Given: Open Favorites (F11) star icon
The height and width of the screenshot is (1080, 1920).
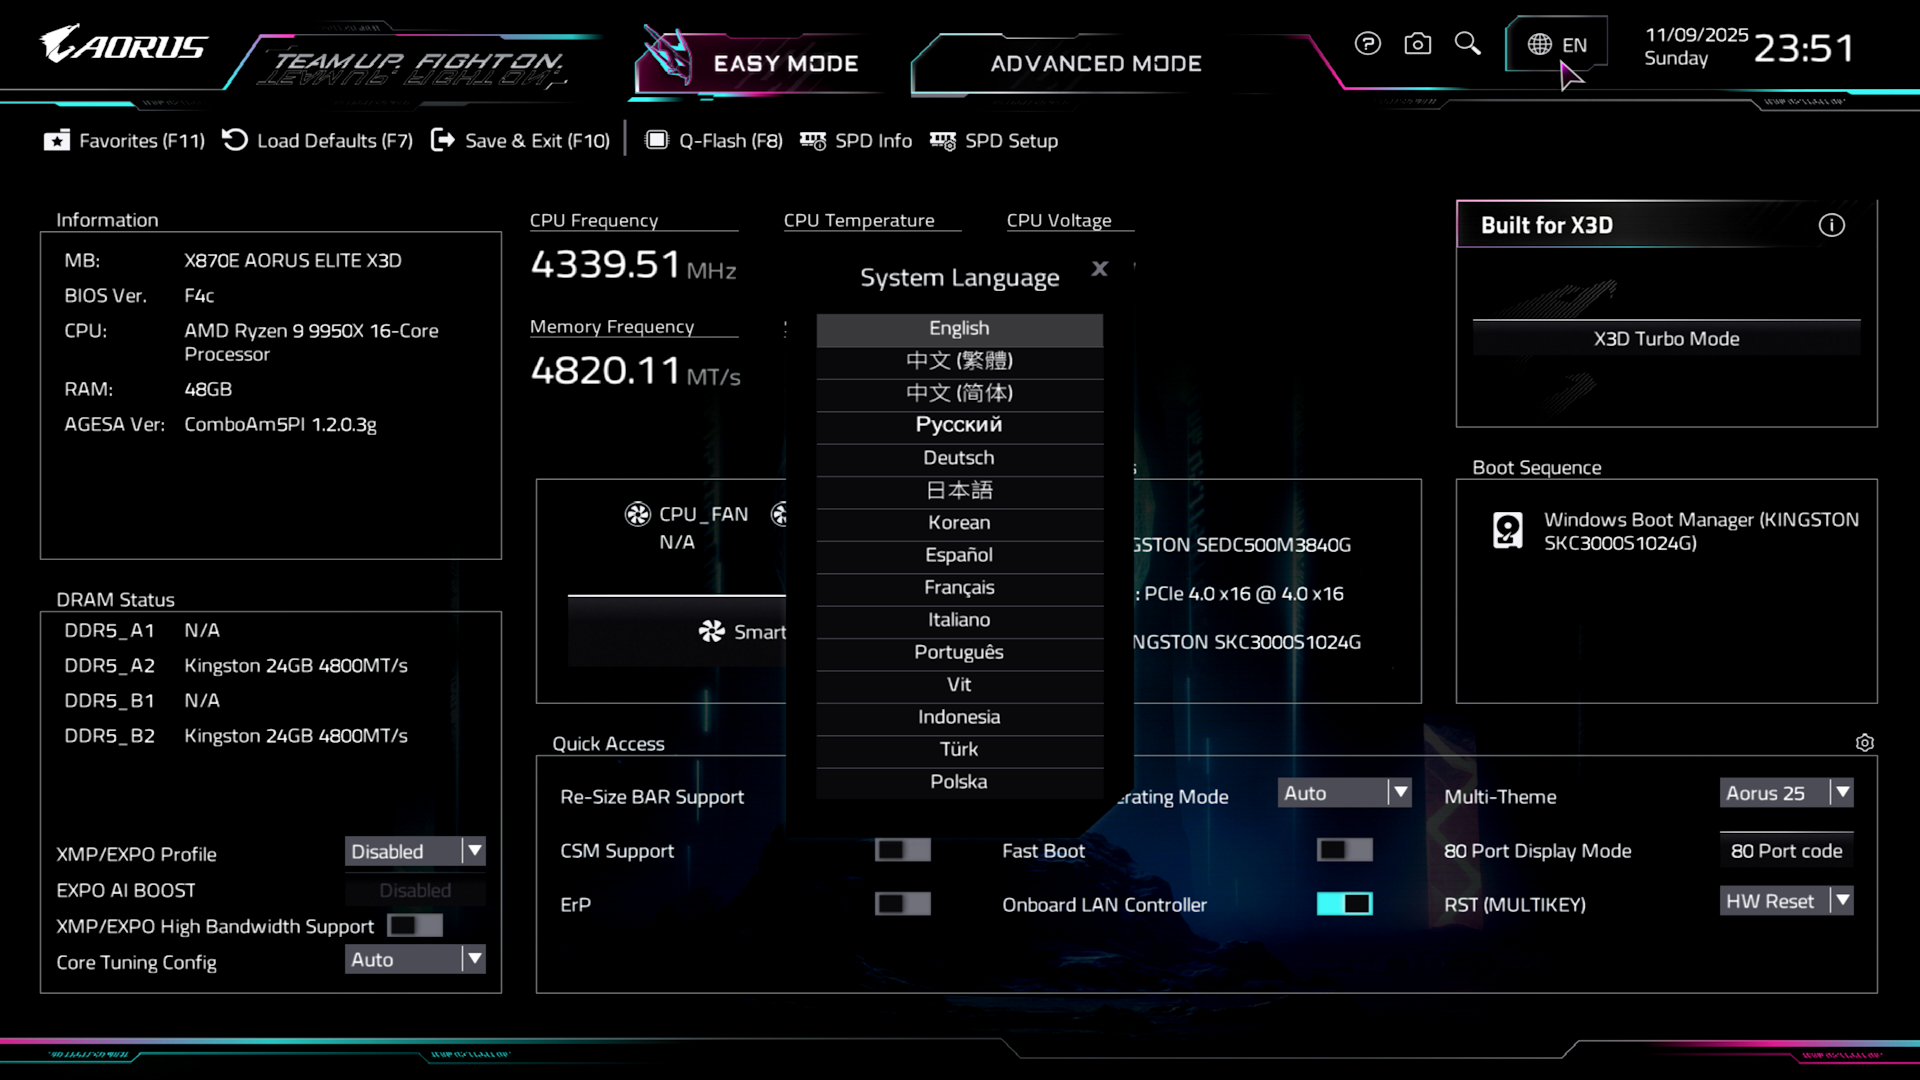Looking at the screenshot, I should (x=57, y=141).
